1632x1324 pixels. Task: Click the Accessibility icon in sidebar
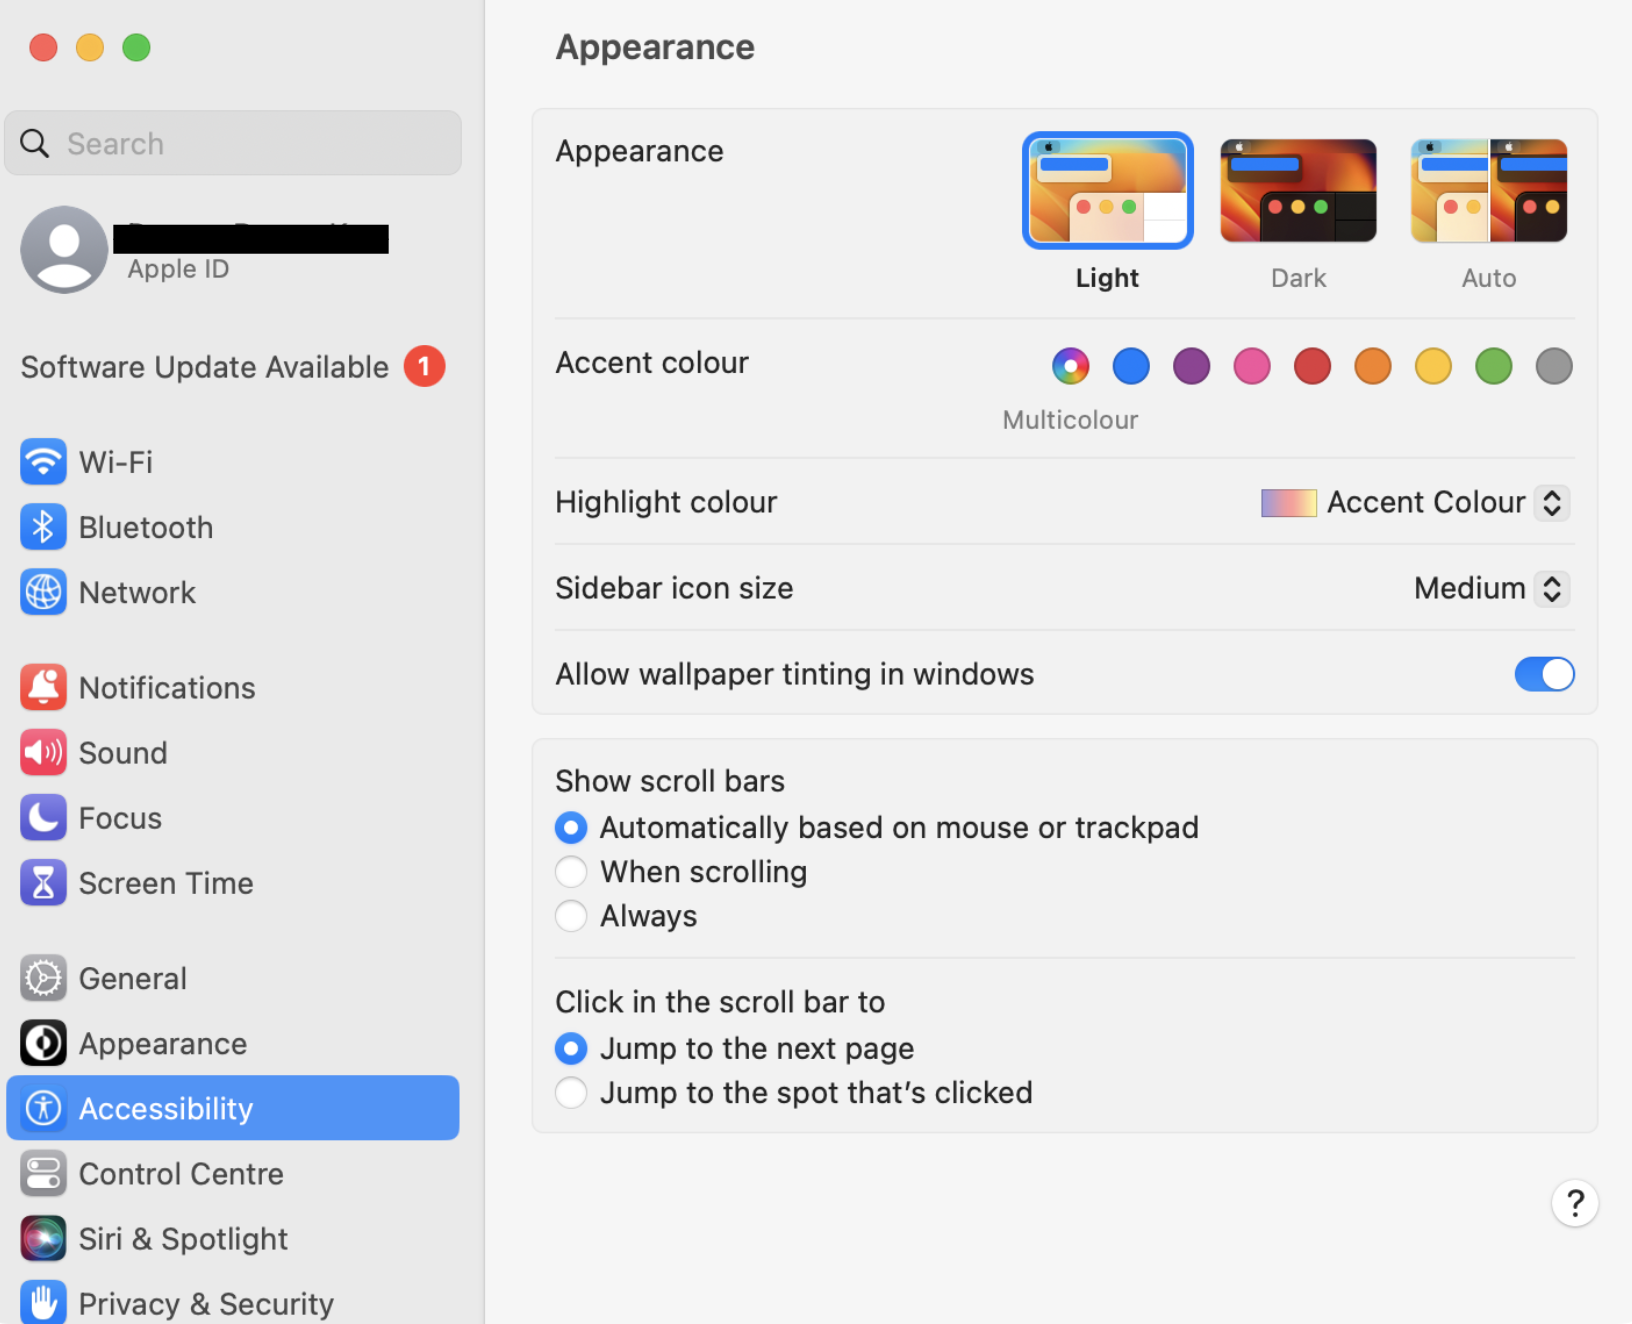(x=43, y=1108)
